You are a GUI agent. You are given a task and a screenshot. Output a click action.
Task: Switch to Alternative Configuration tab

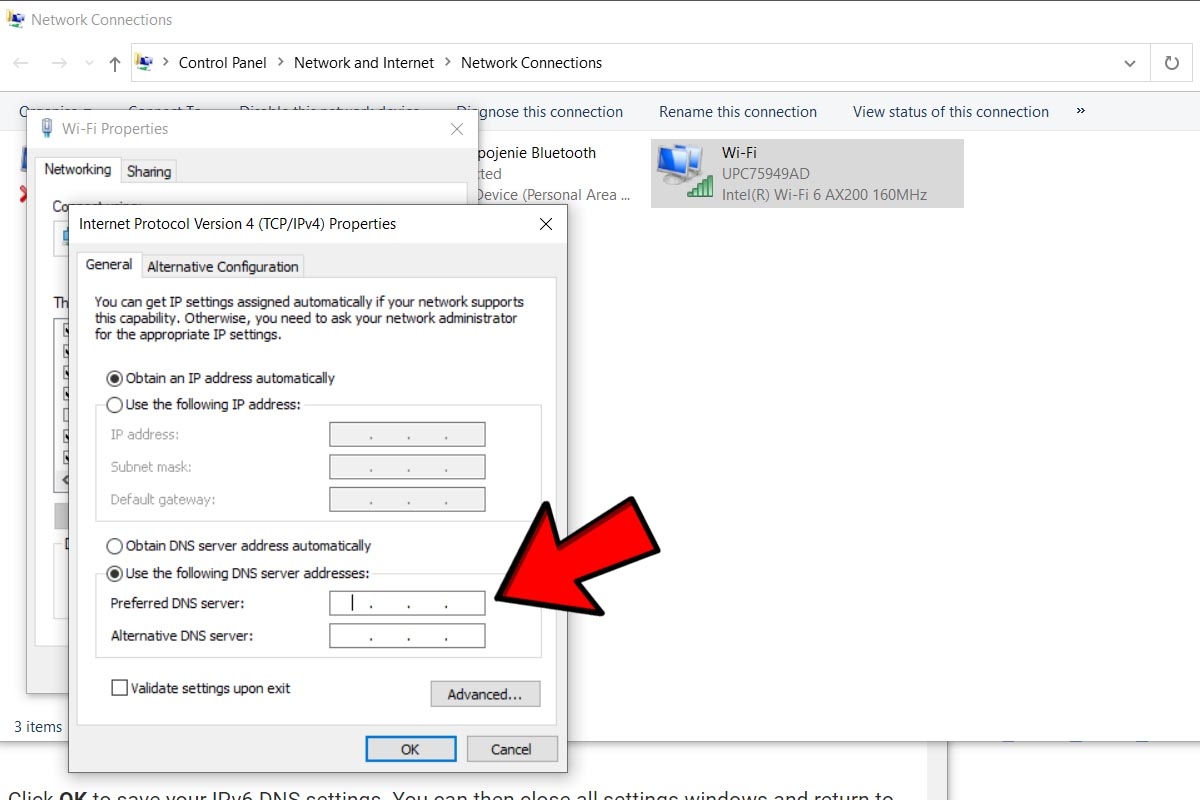point(223,267)
